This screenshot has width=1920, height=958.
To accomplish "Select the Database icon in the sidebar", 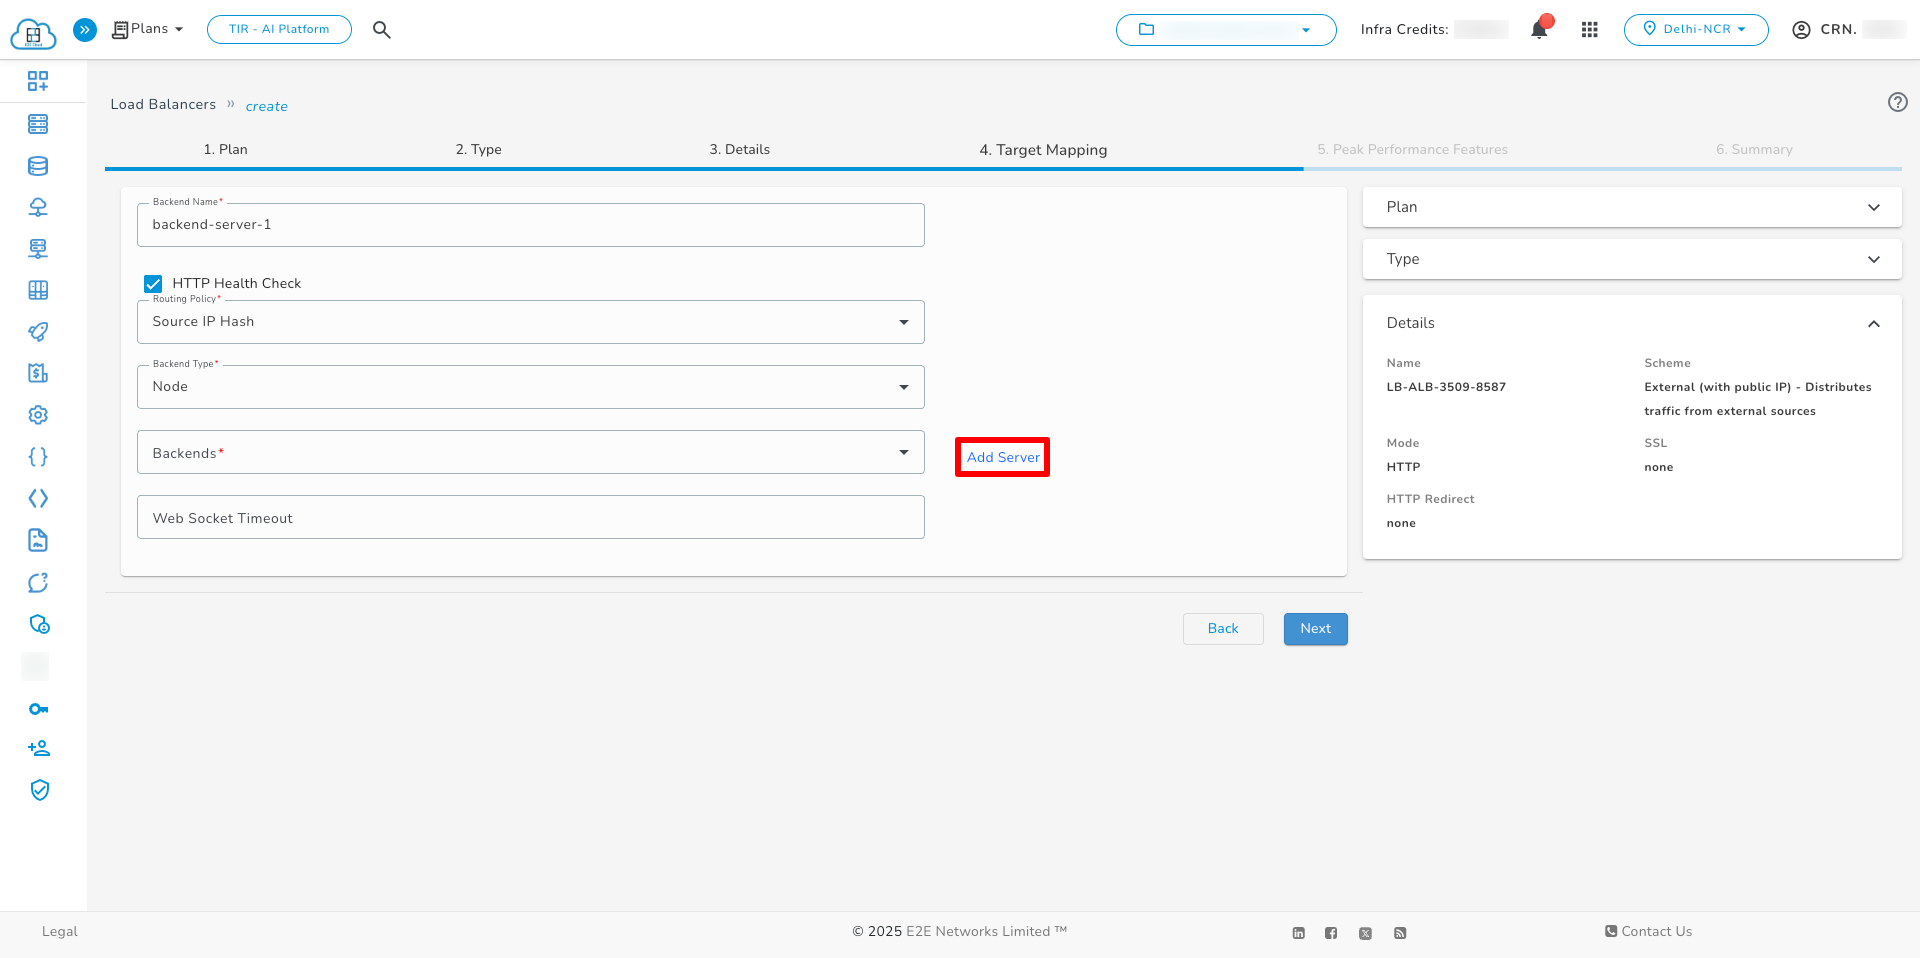I will click(37, 166).
